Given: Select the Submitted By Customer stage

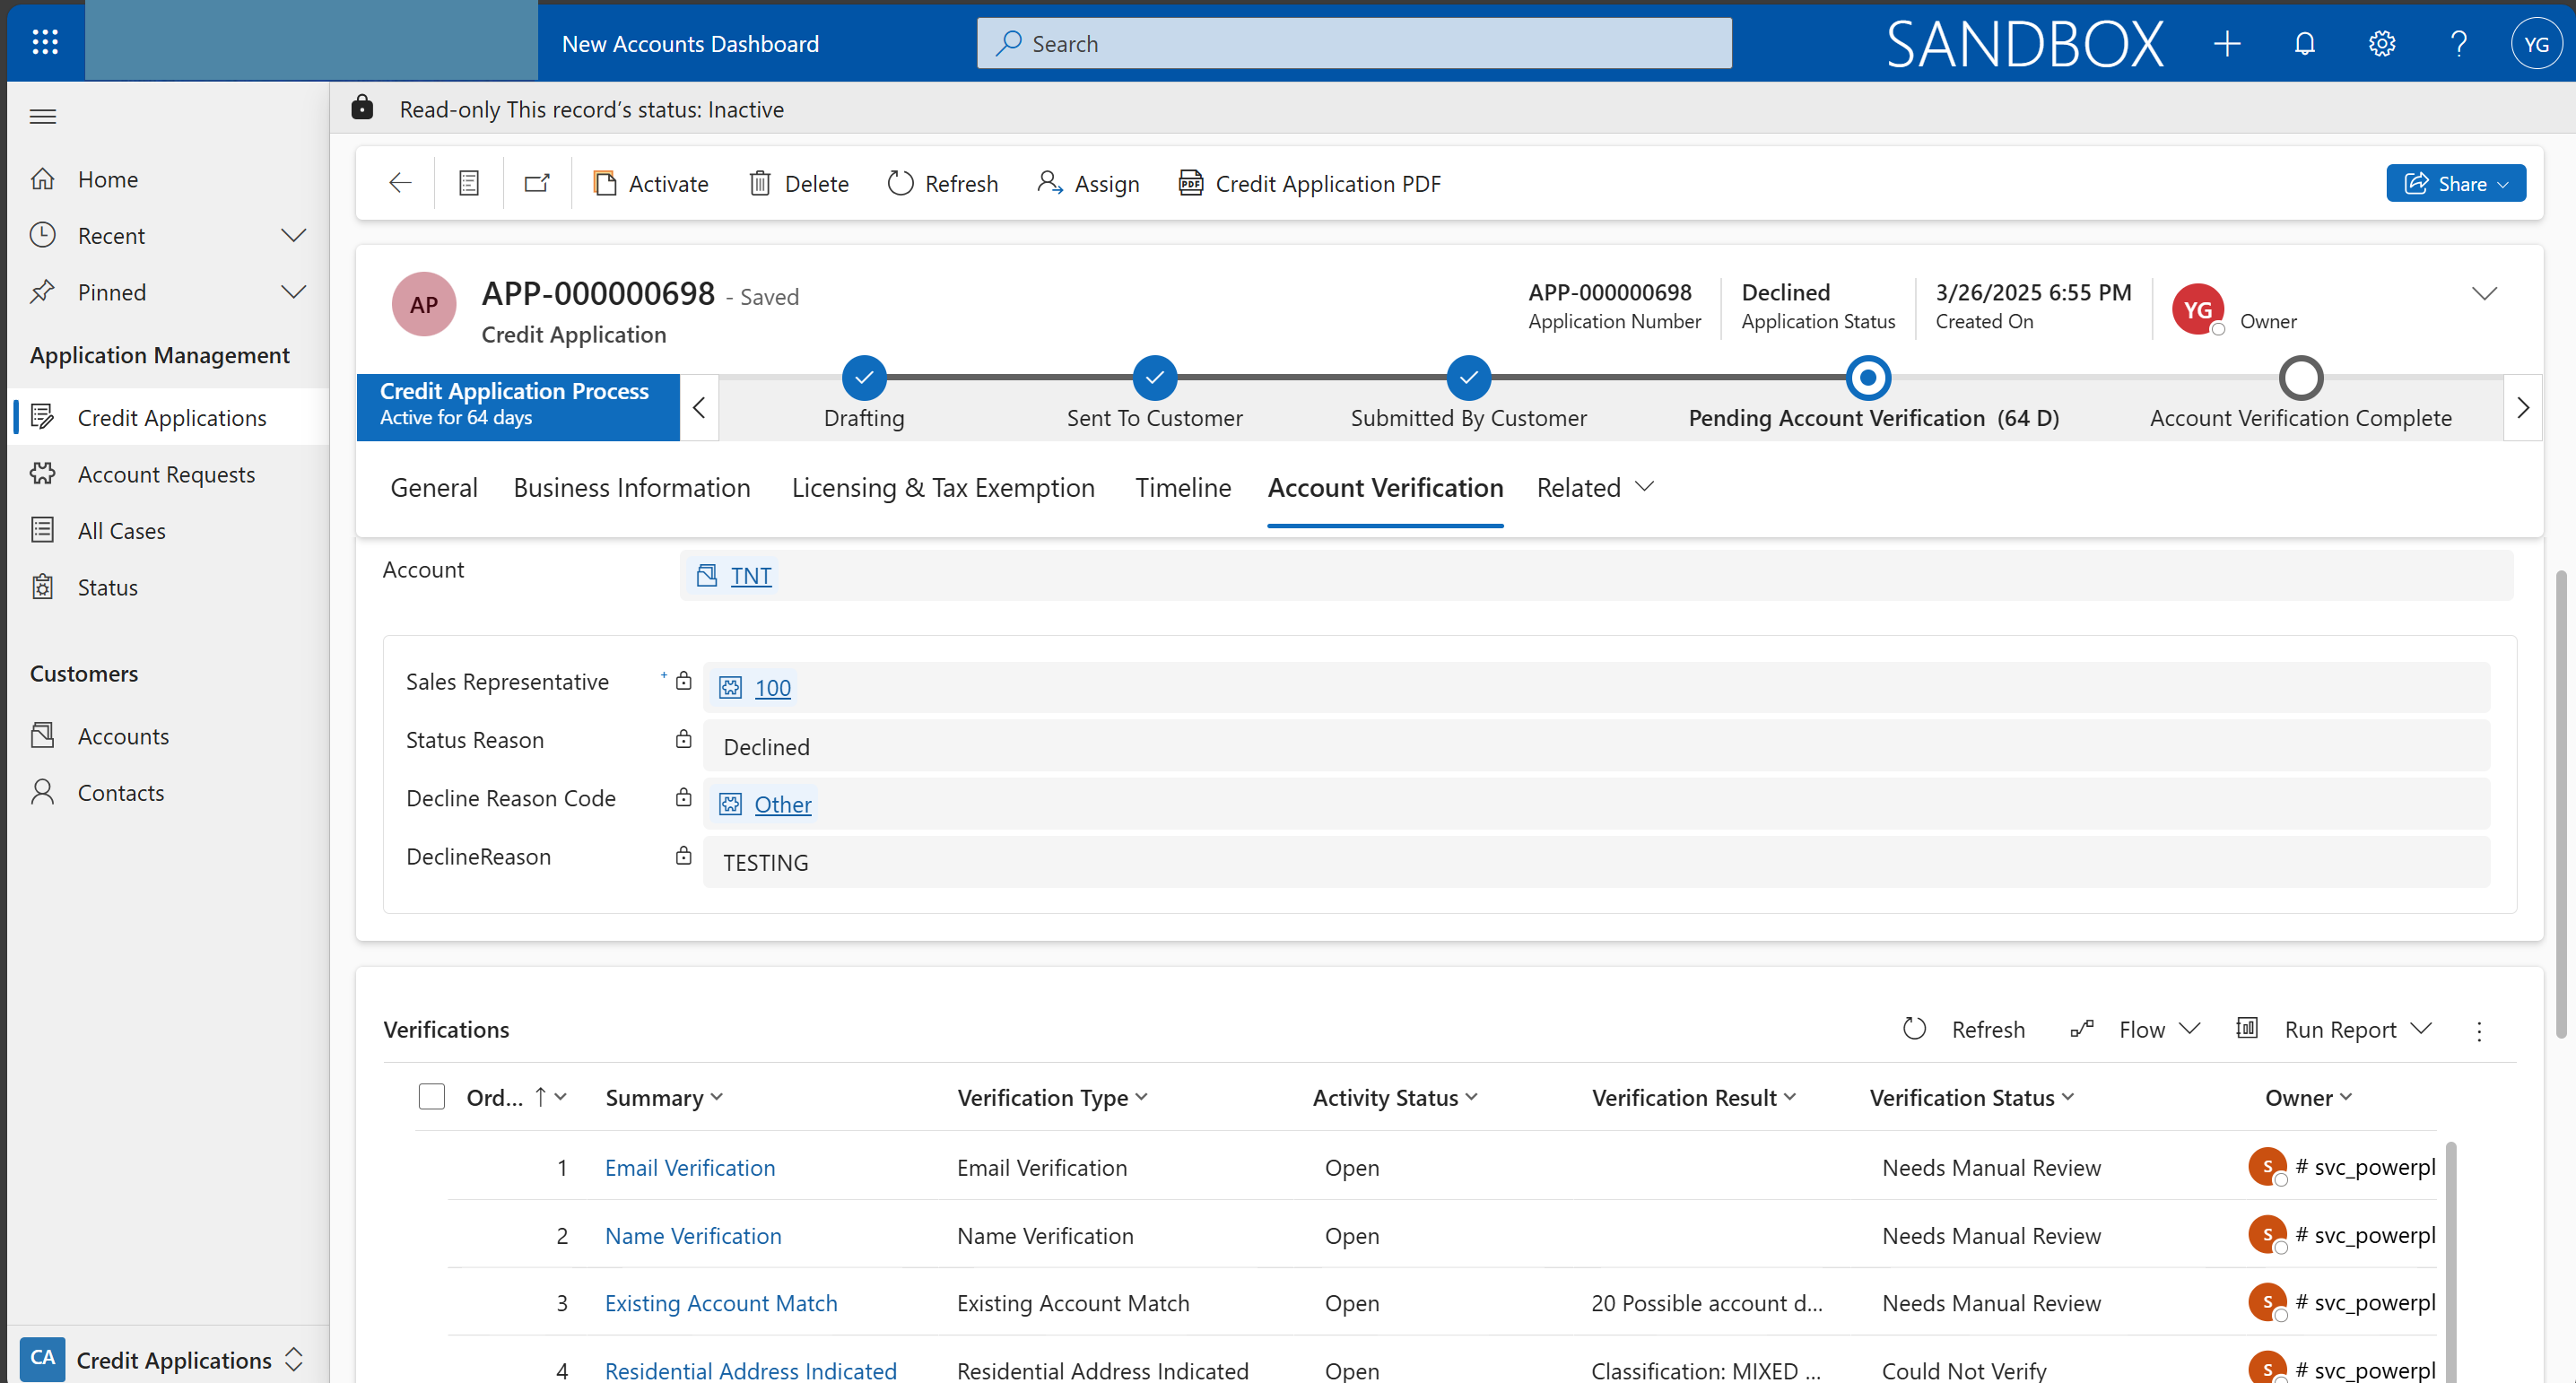Looking at the screenshot, I should pyautogui.click(x=1468, y=378).
